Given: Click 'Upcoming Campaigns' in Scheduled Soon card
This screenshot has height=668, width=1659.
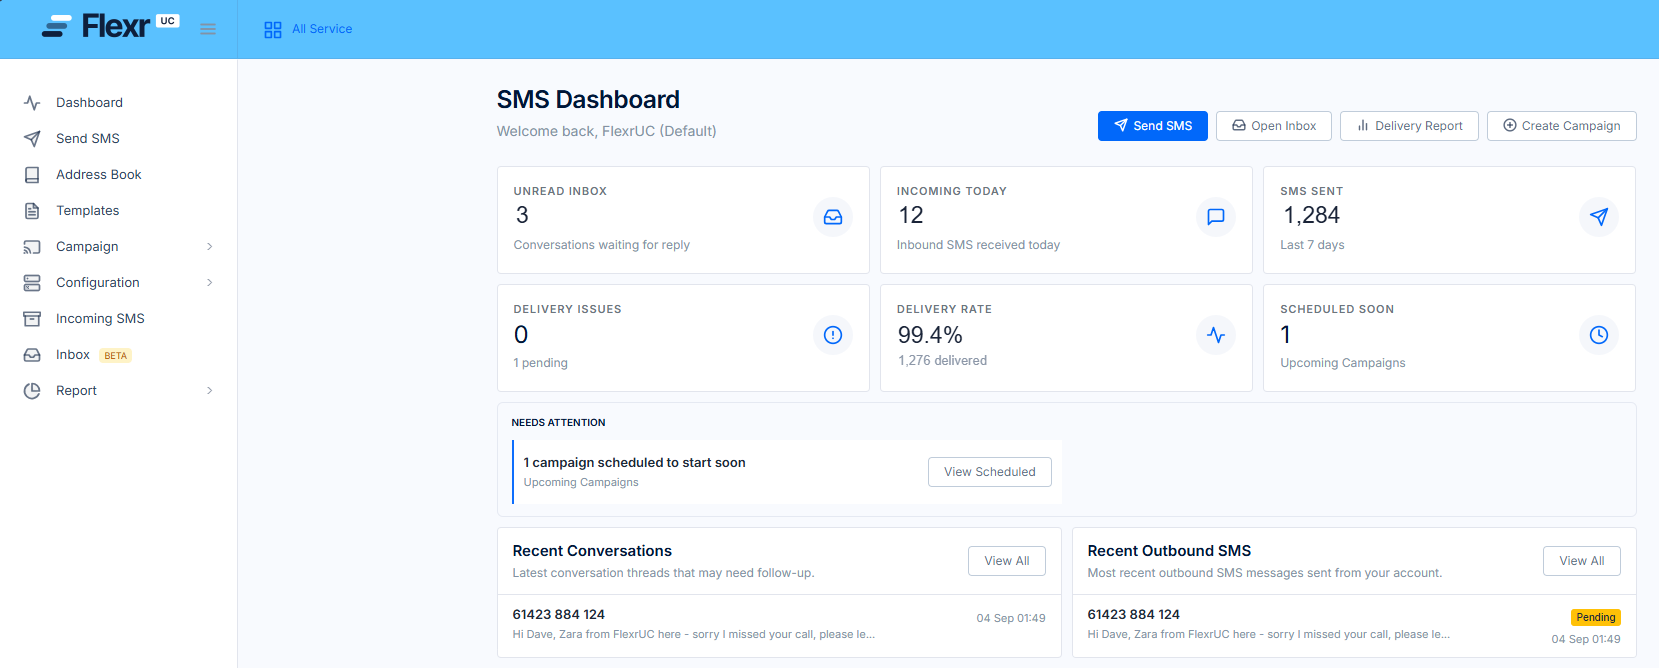Looking at the screenshot, I should coord(1343,363).
